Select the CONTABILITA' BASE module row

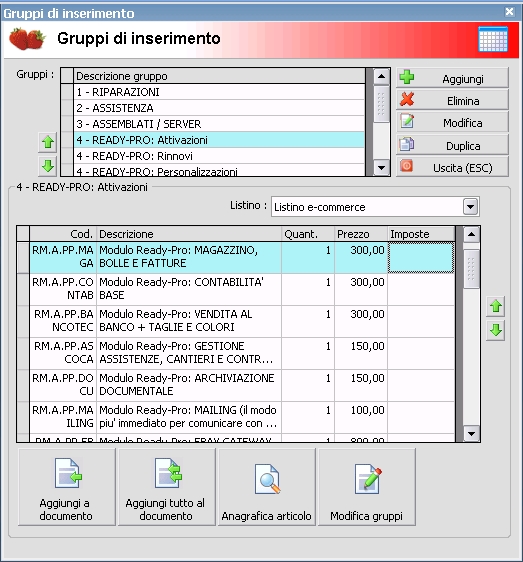(x=242, y=289)
